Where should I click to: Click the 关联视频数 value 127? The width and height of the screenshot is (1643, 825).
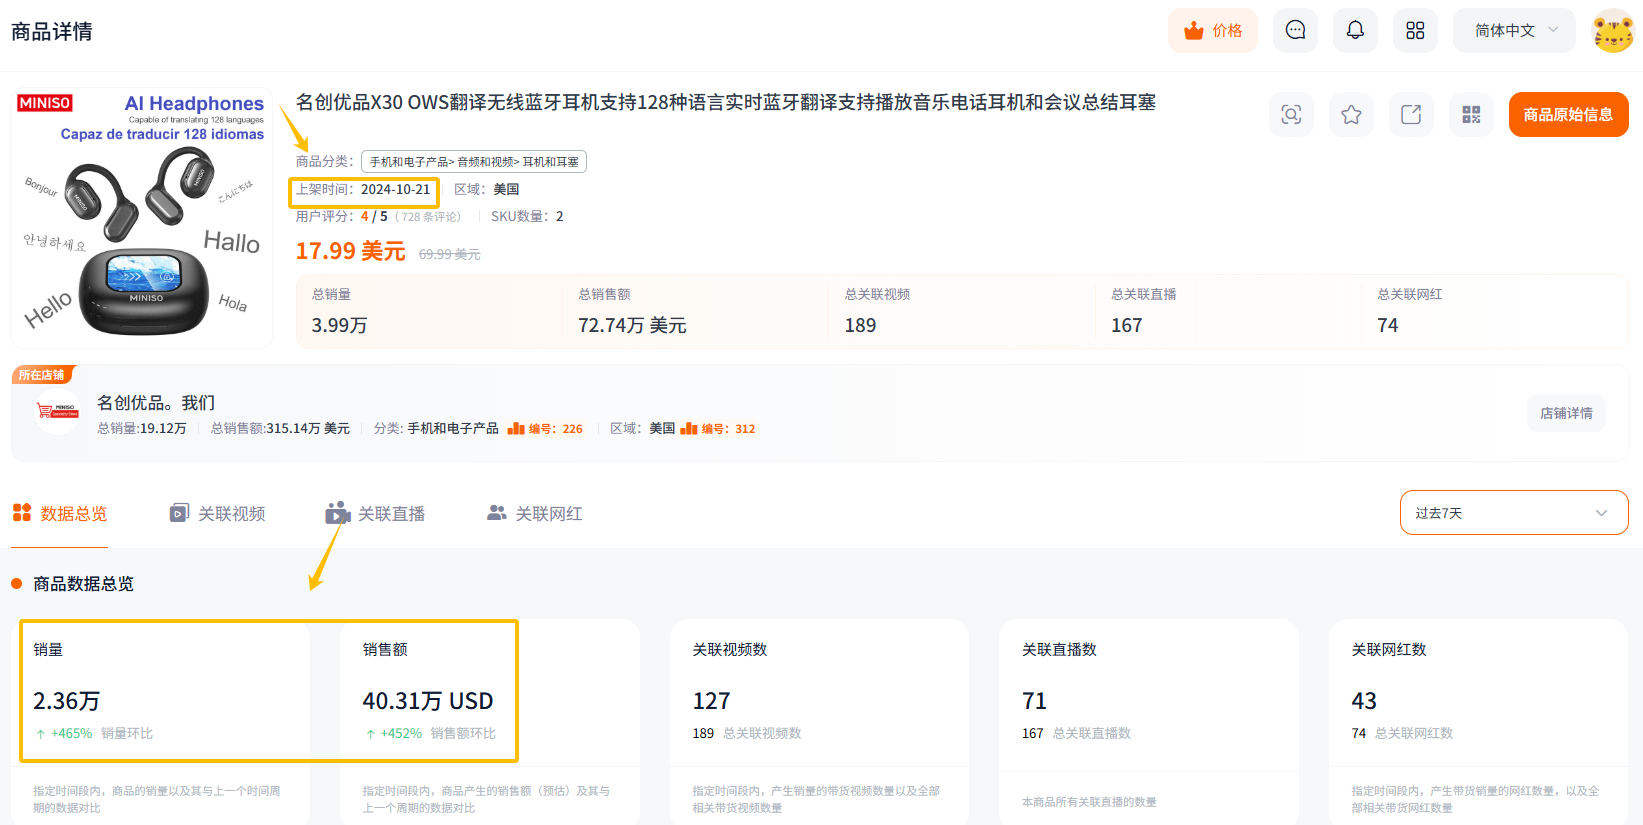click(711, 701)
